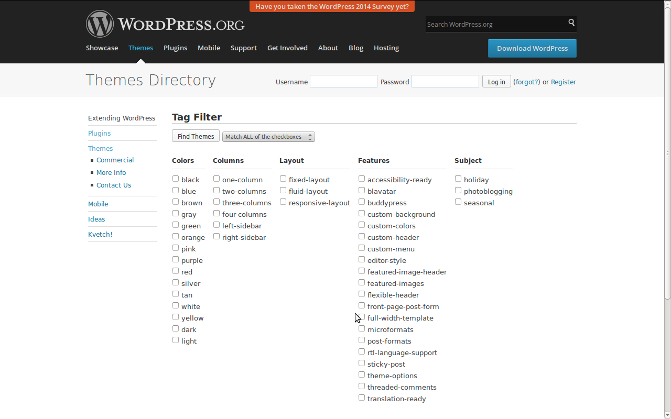Open the Showcase menu item

click(x=102, y=48)
